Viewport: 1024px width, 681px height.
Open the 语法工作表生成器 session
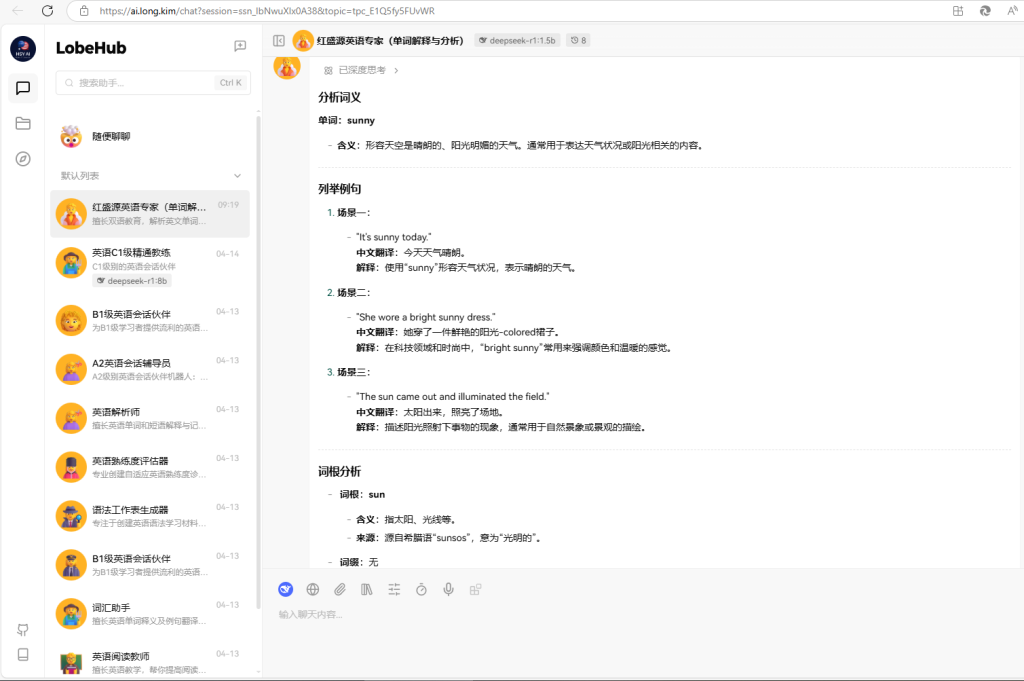coord(150,516)
